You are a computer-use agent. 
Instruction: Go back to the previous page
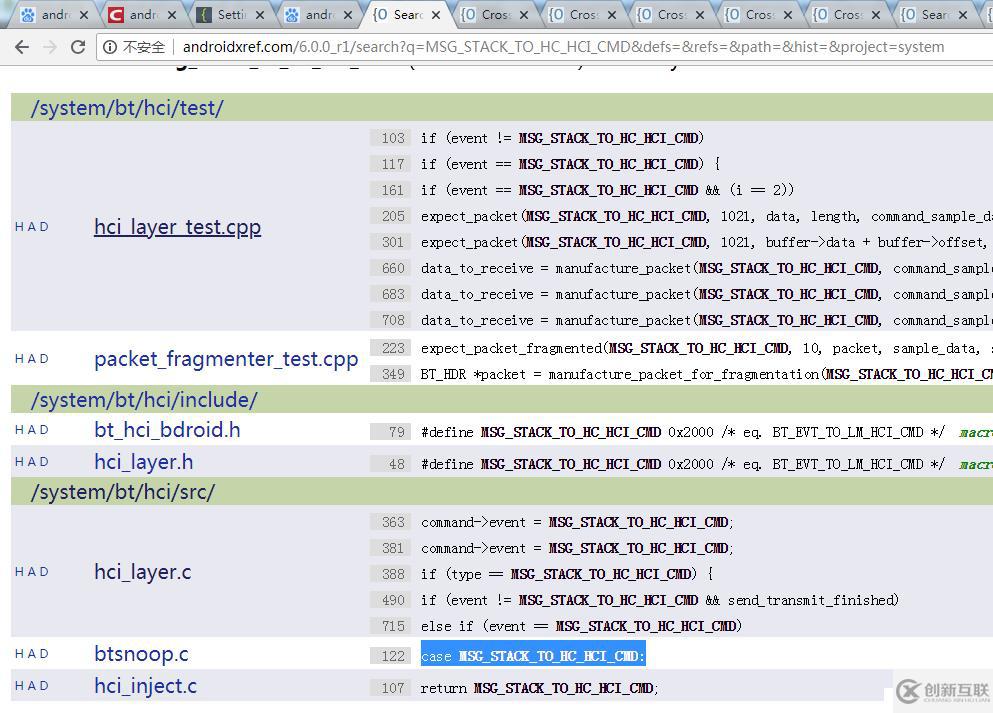22,47
